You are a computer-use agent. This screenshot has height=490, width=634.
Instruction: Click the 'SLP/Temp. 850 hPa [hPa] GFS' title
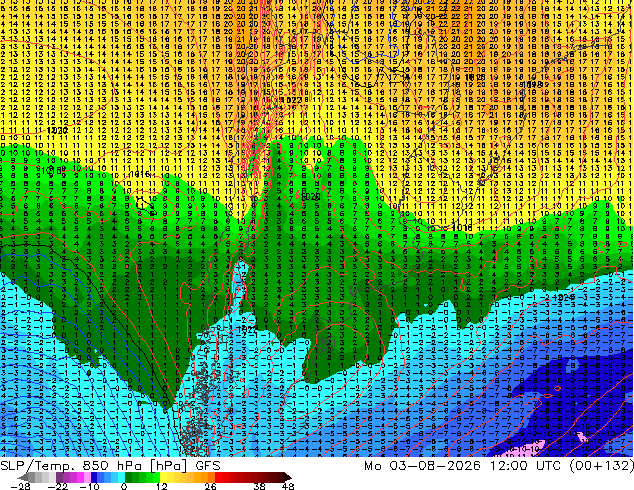pos(110,466)
